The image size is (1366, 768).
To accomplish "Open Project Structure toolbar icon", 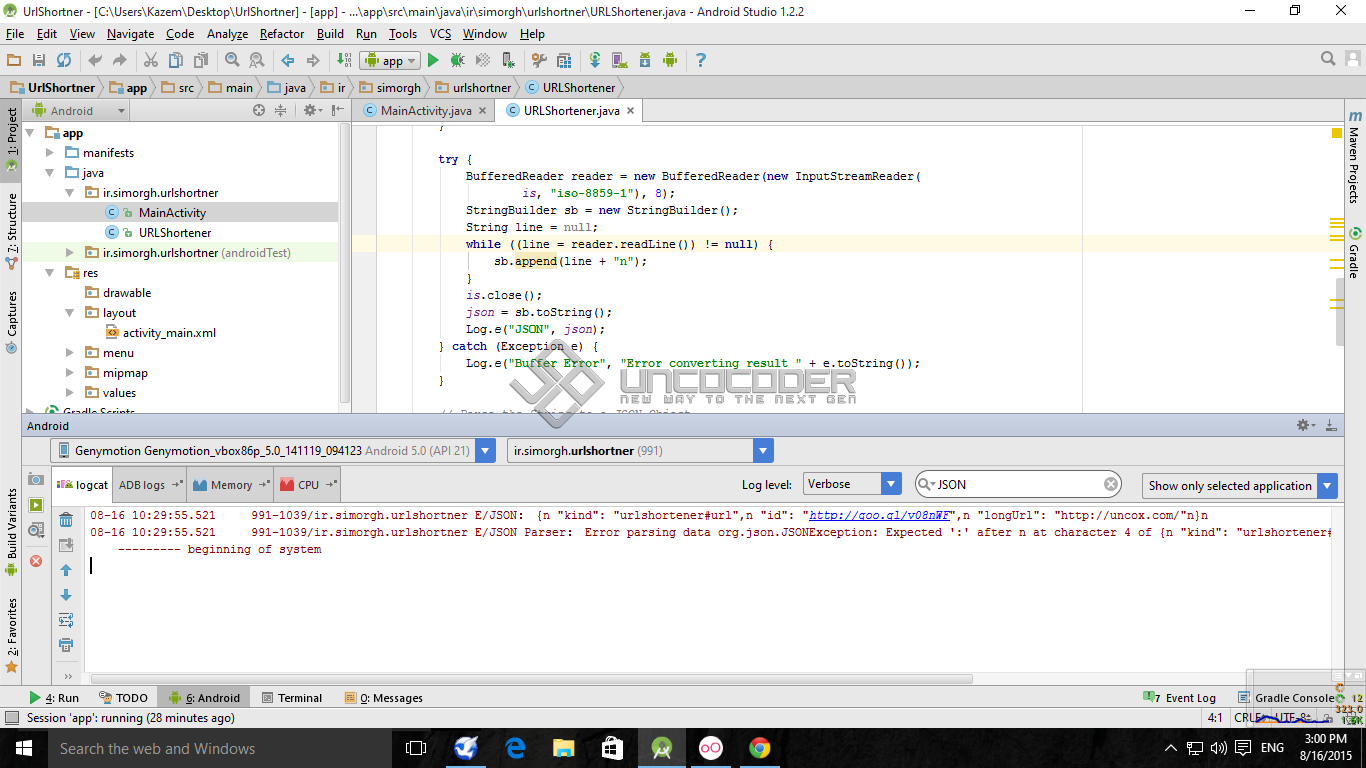I will tap(564, 60).
